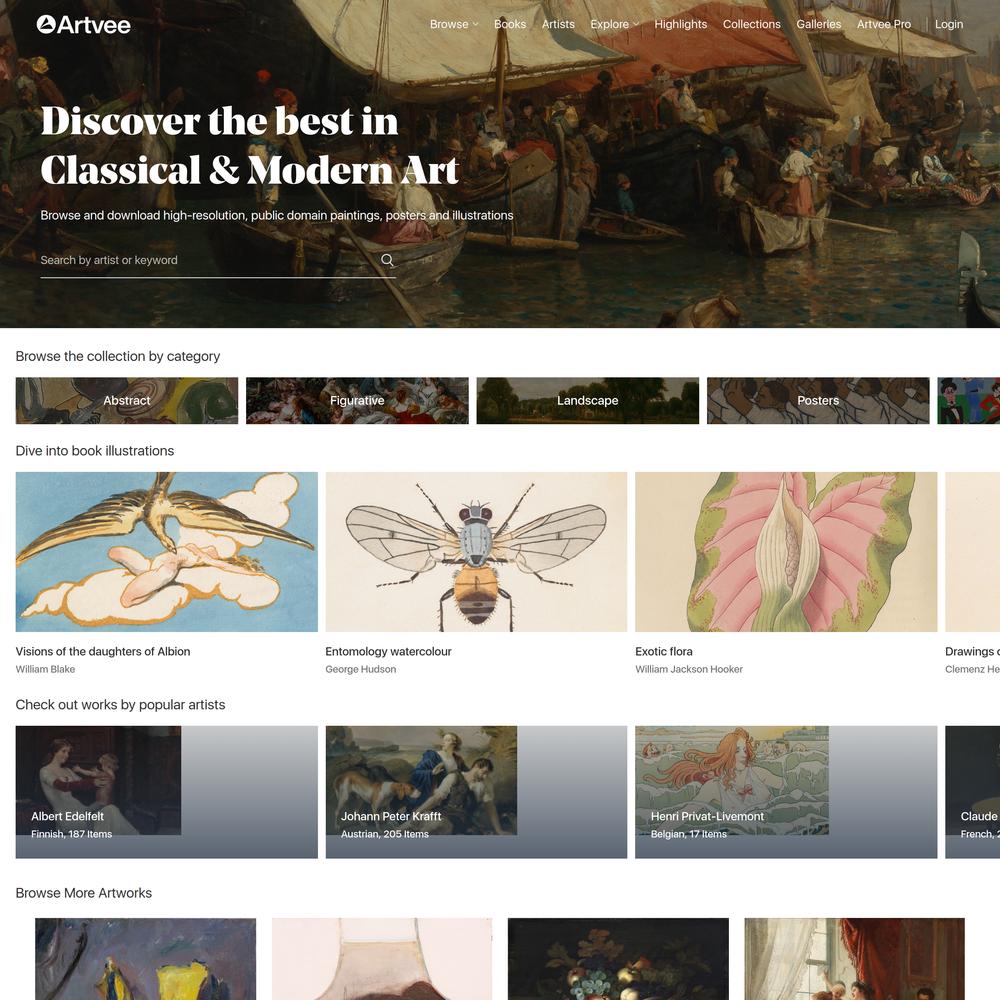
Task: Focus the search by artist or keyword field
Action: [x=209, y=260]
